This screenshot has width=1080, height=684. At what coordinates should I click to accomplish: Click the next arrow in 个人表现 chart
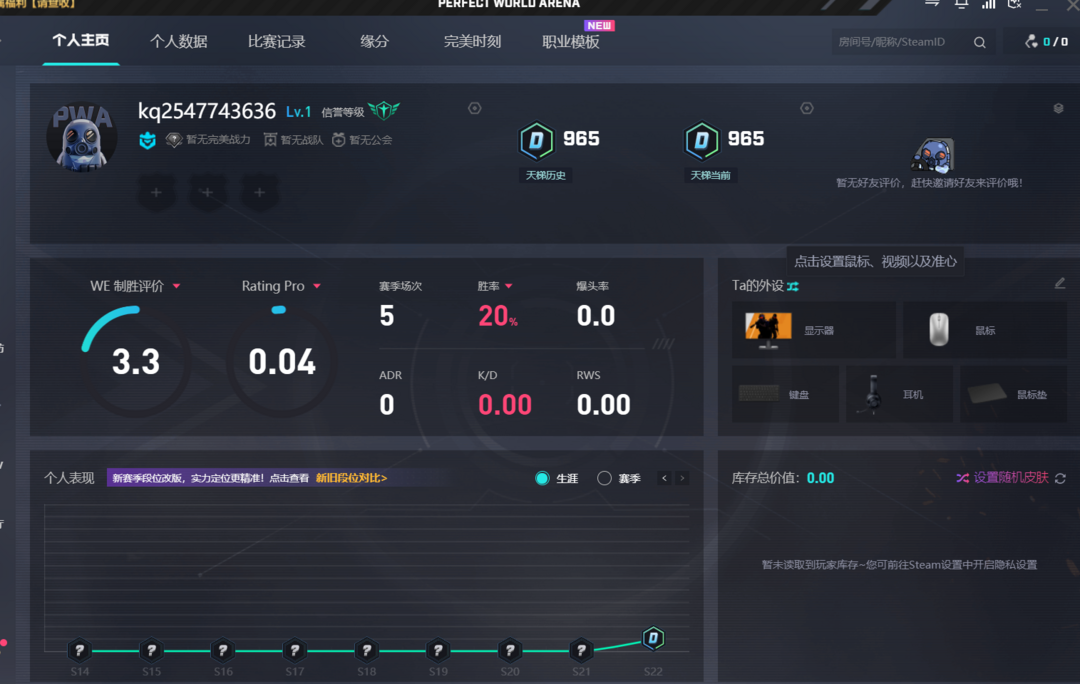(x=683, y=479)
